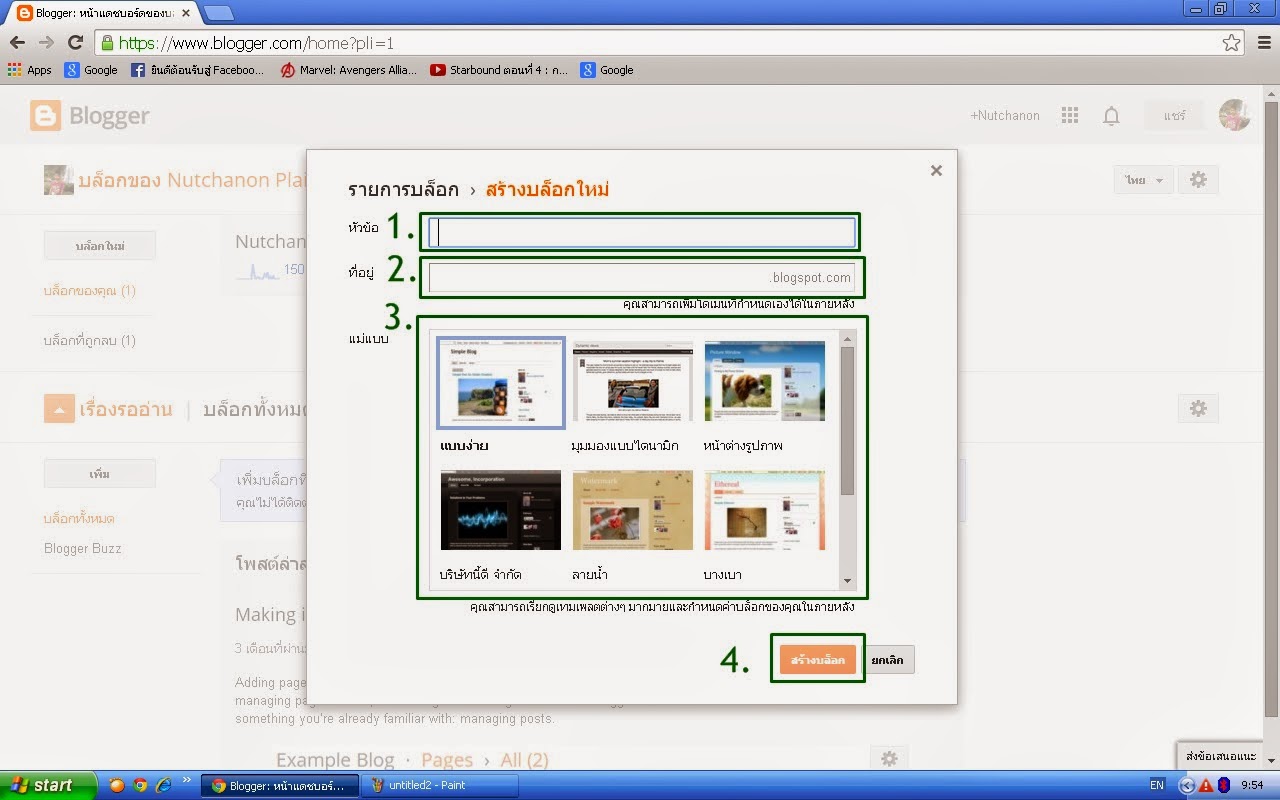Open the last Google bookmark
Screen dimensions: 1280x800
coord(607,70)
